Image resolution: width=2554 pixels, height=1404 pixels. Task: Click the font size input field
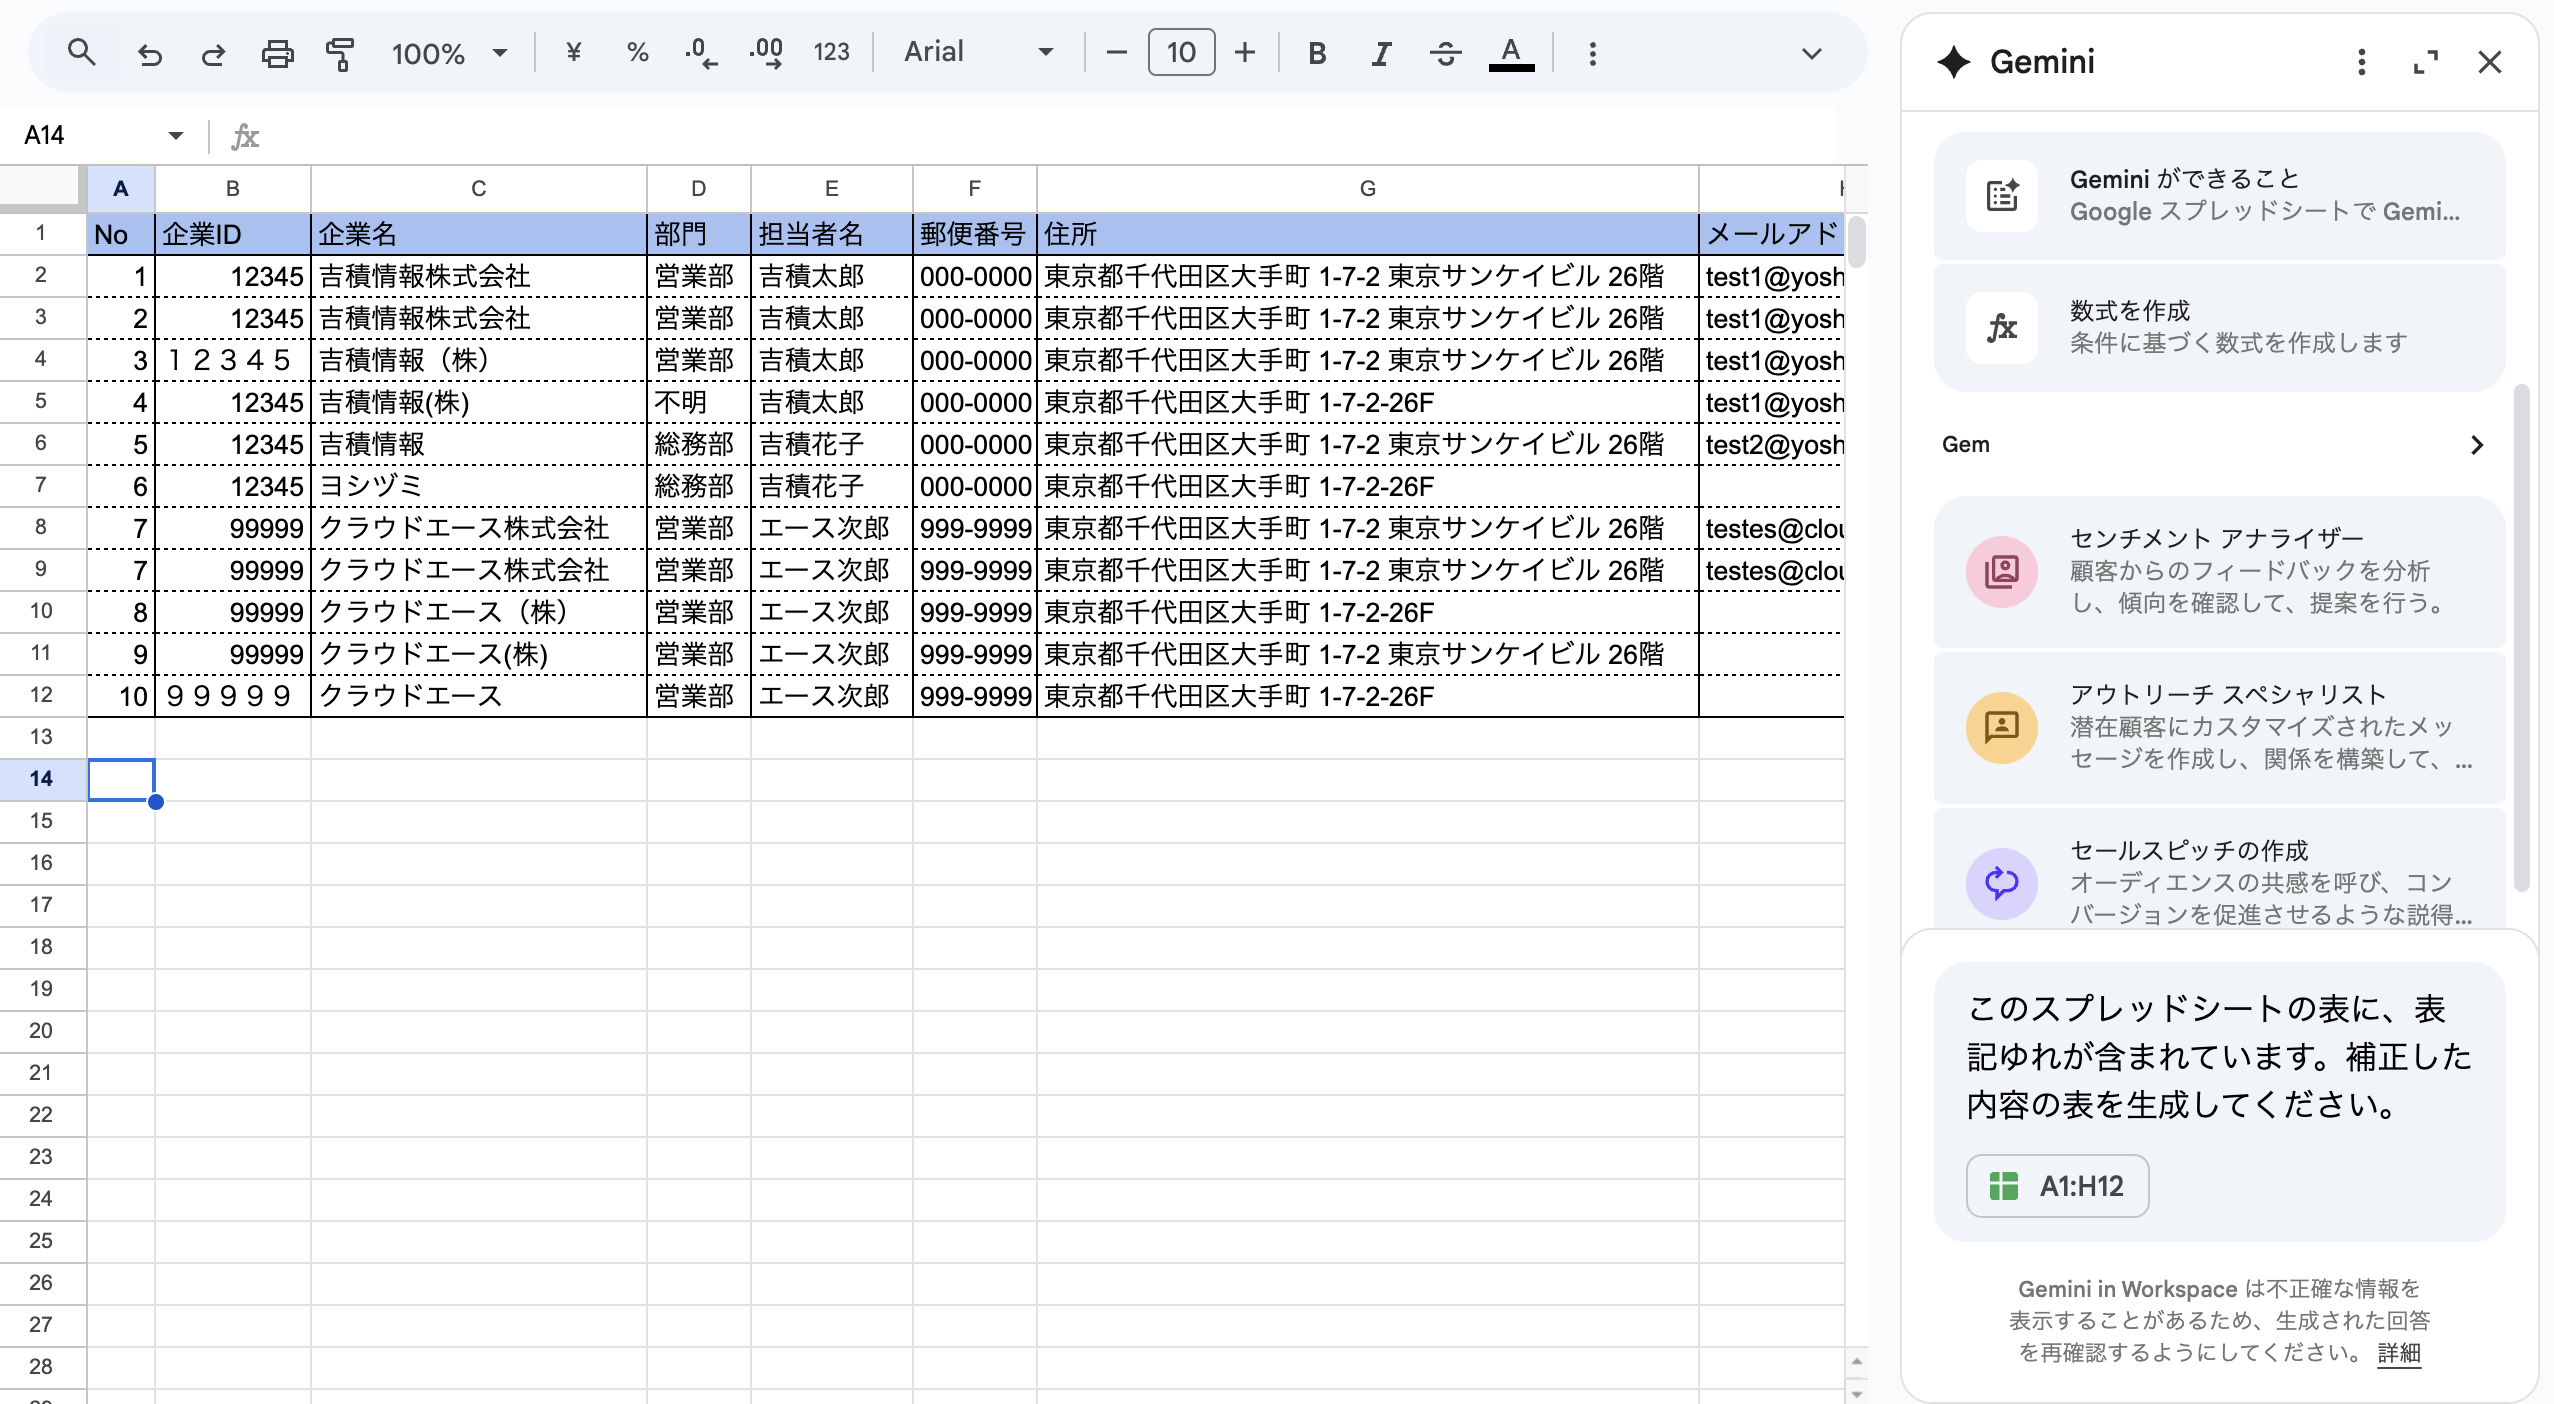[x=1181, y=52]
